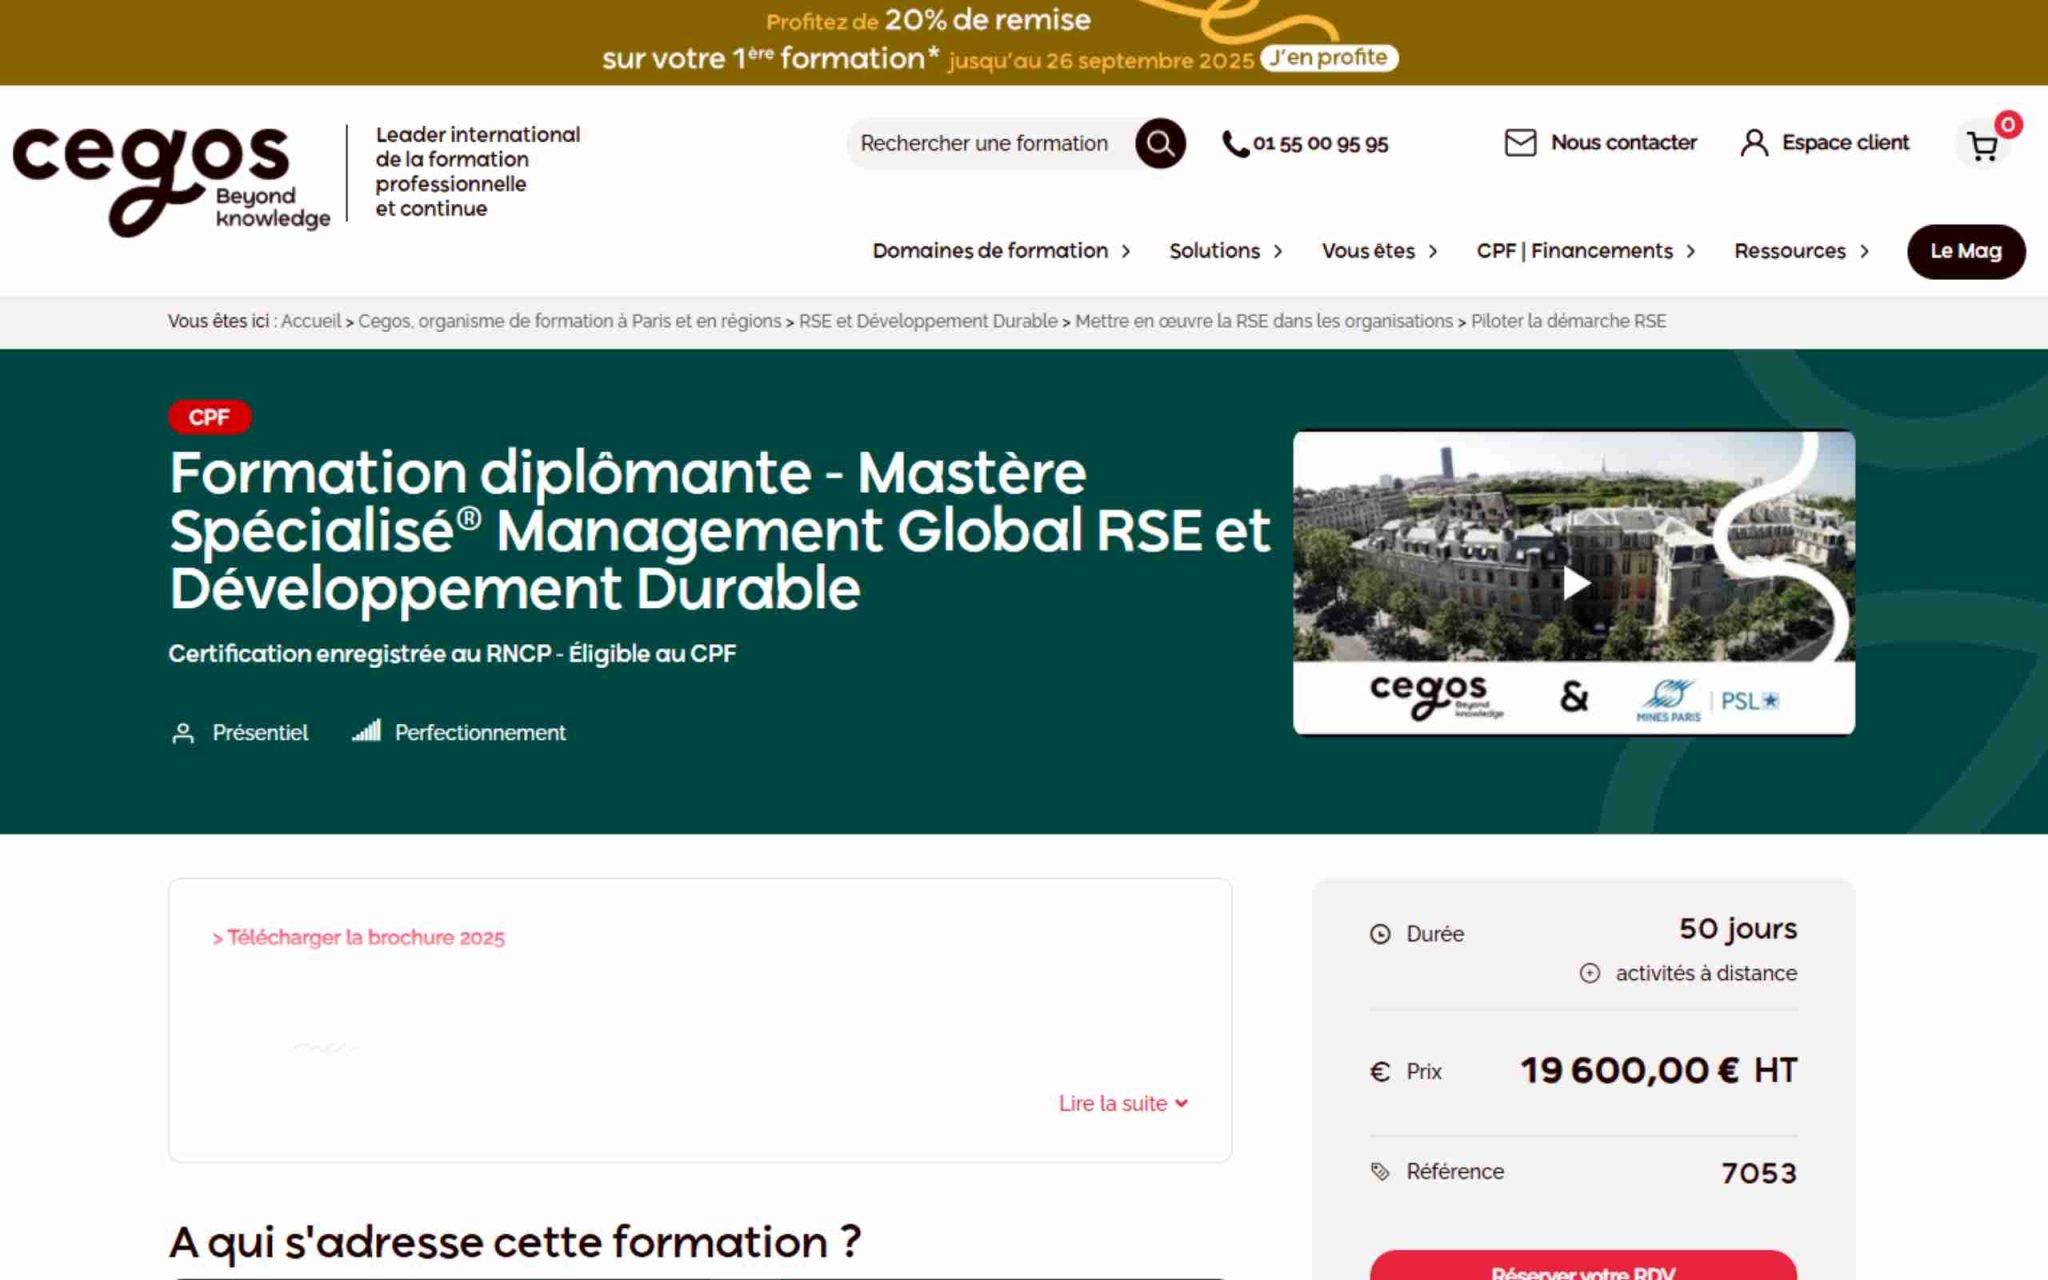The height and width of the screenshot is (1280, 2048).
Task: Click the Le Mag button
Action: pyautogui.click(x=1966, y=251)
